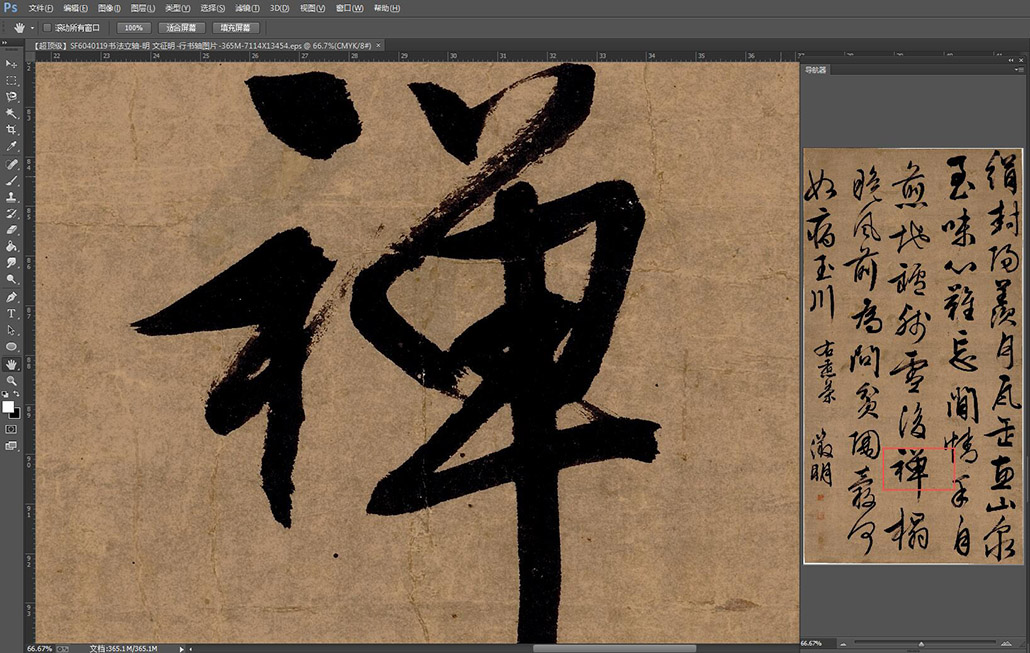Click the 100% zoom button

[x=134, y=28]
